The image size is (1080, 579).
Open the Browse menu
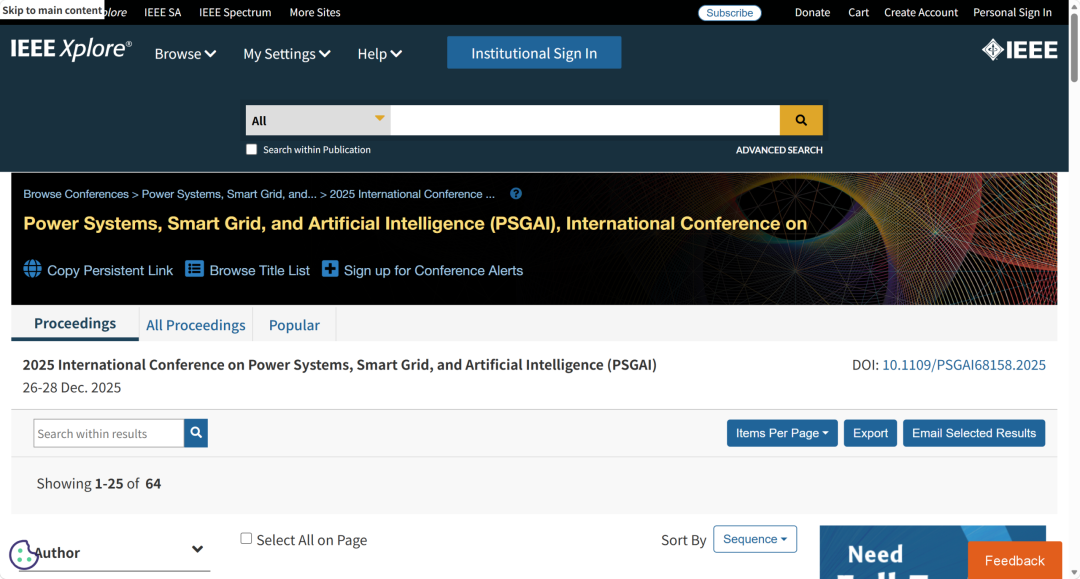(x=185, y=54)
